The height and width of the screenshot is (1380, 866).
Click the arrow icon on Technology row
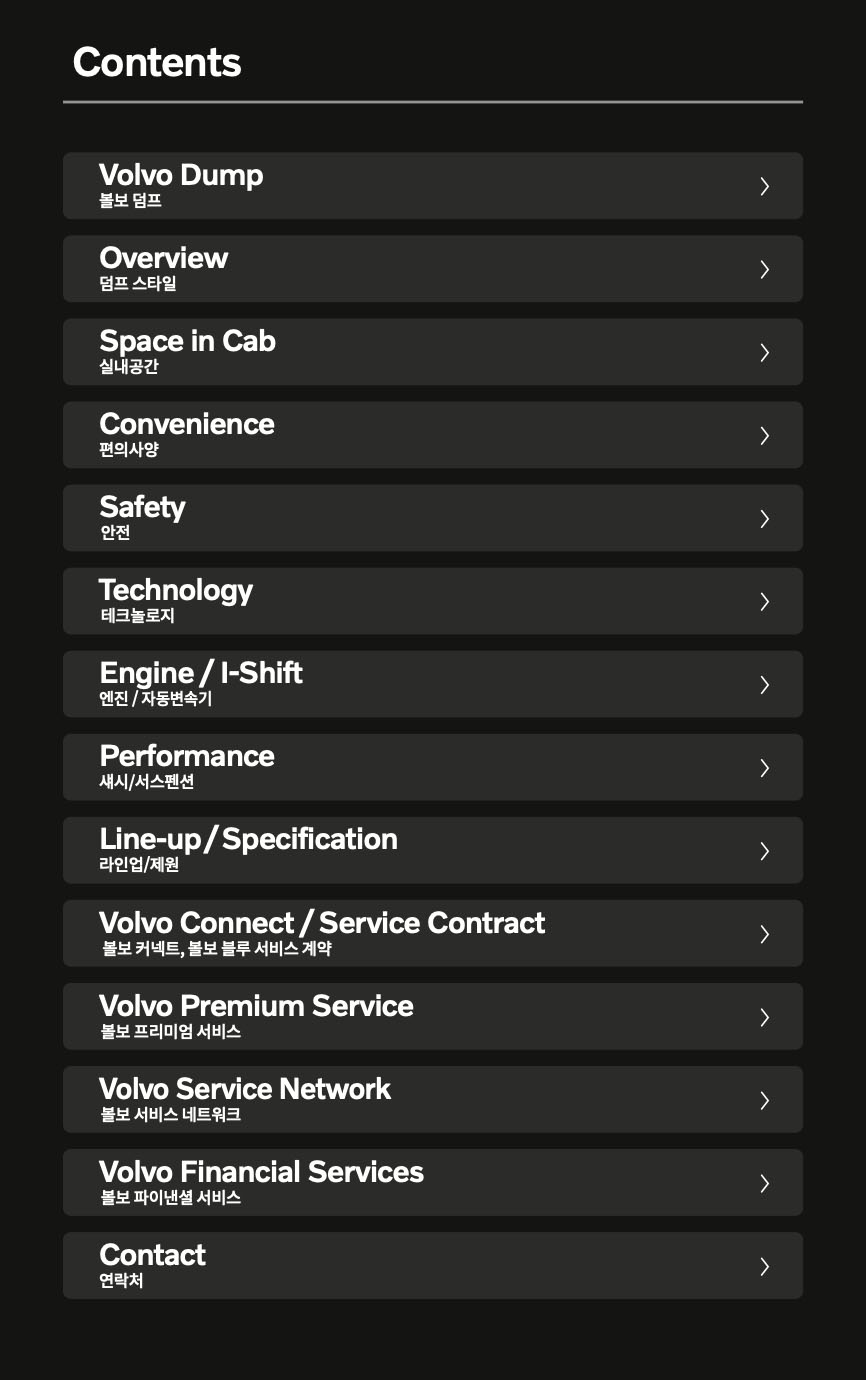coord(764,601)
